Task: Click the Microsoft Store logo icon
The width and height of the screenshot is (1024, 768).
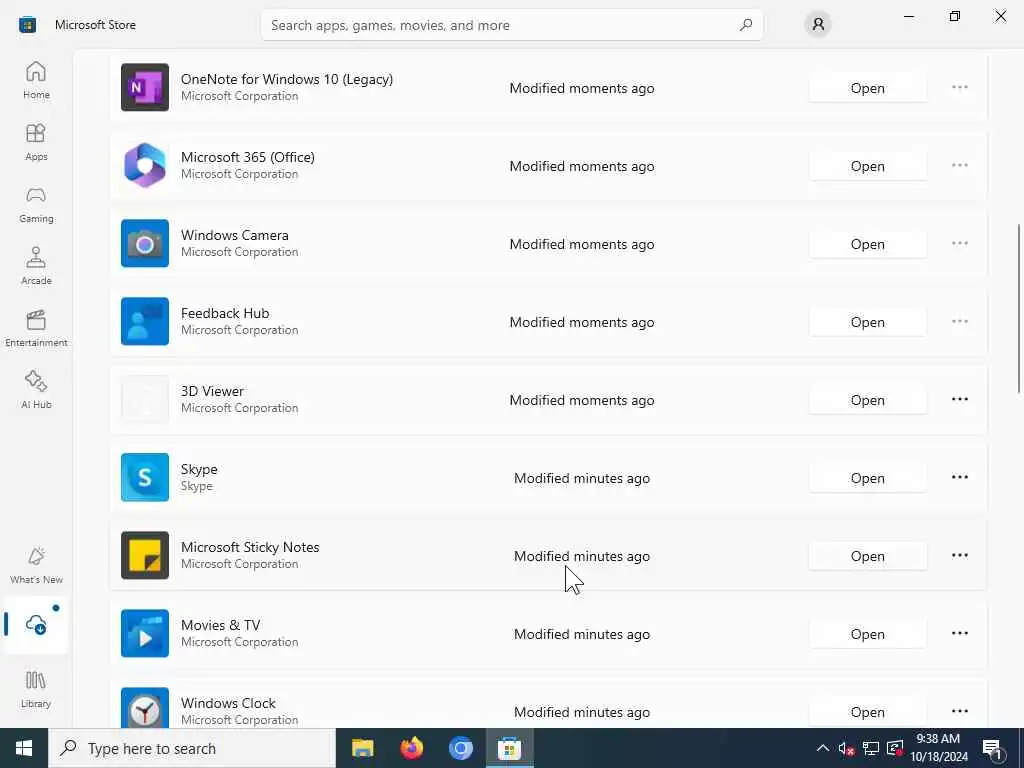Action: click(x=27, y=25)
